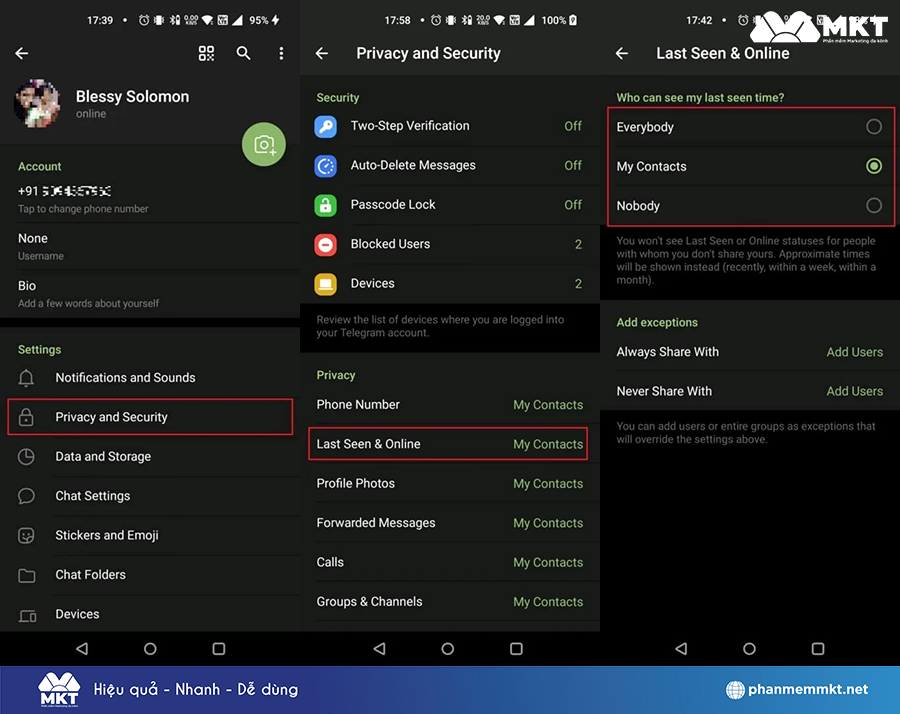
Task: Tap the phone number to change it
Action: point(150,199)
